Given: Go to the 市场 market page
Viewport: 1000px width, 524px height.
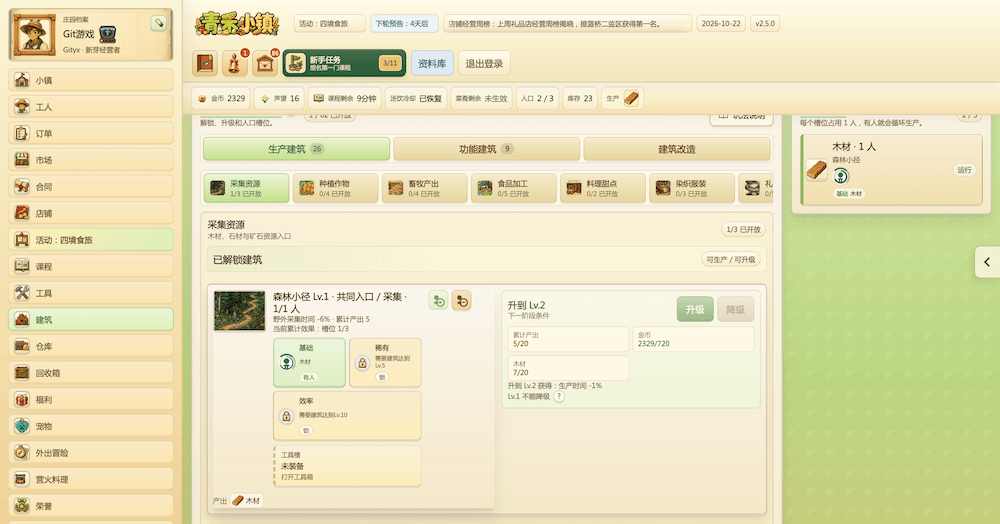Looking at the screenshot, I should point(91,160).
